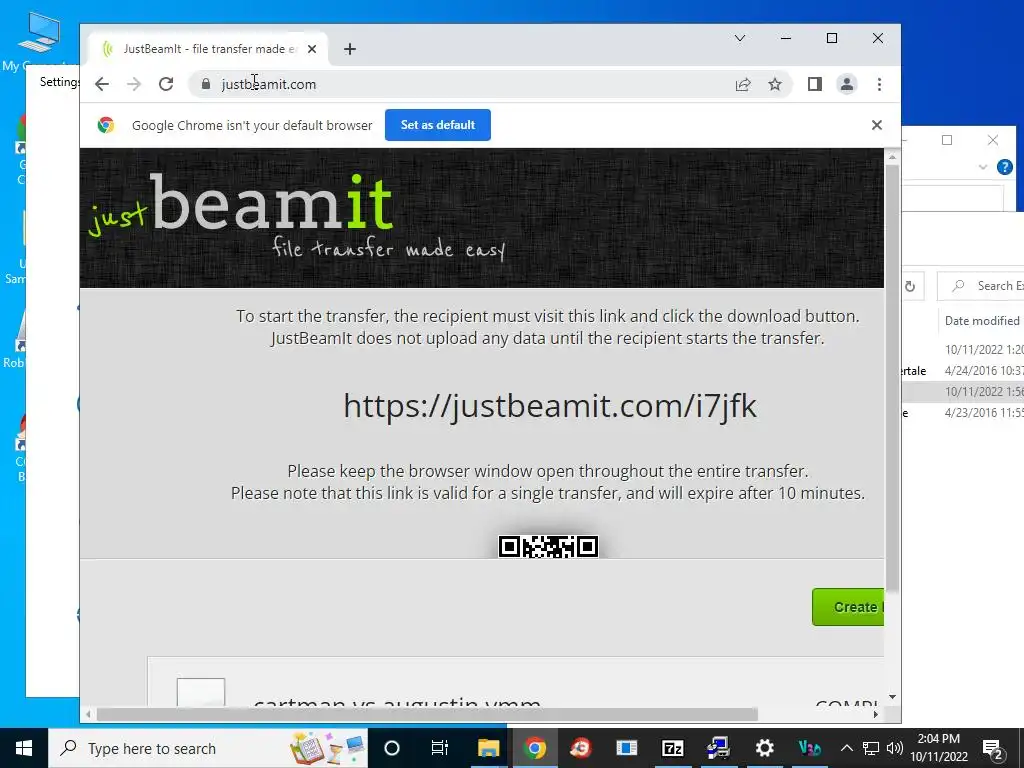Click the file thumbnail for cartman file
Screen dimensions: 1024x768
(x=201, y=692)
